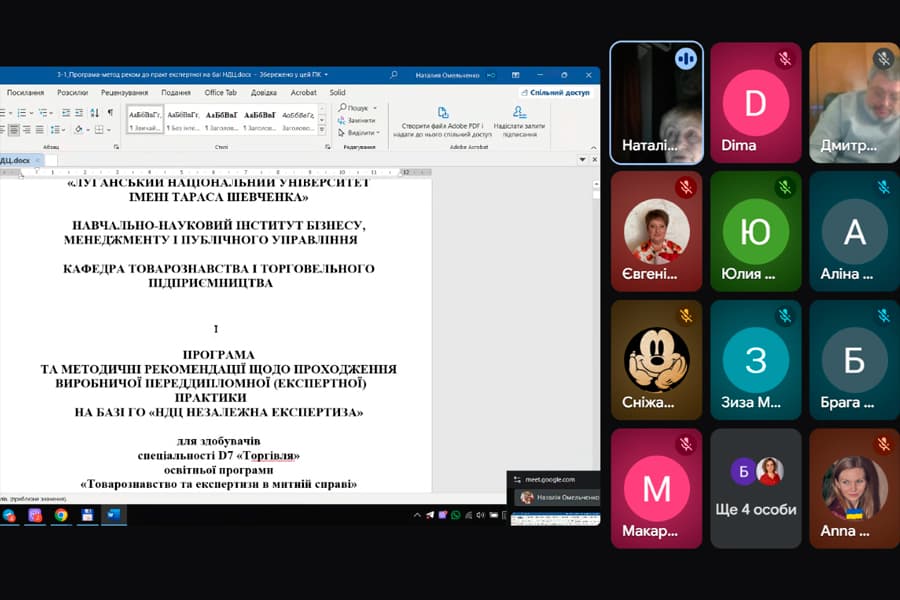
Task: Increase the paragraph indent
Action: 79,113
